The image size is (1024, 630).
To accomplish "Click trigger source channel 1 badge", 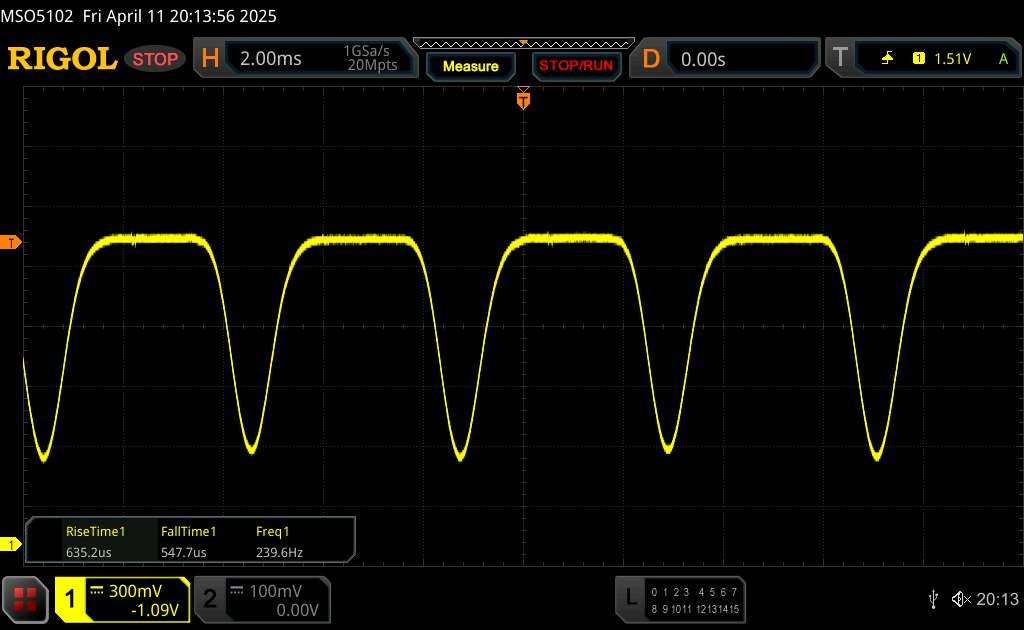I will [x=919, y=59].
